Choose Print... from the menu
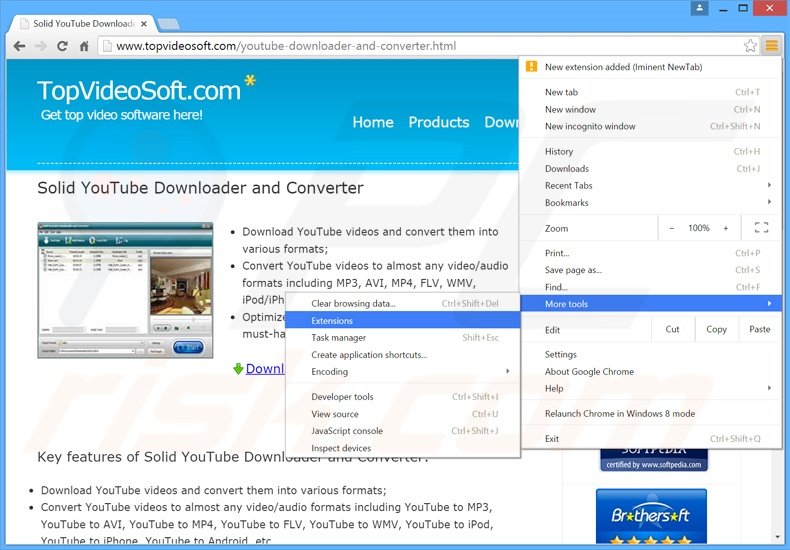 pyautogui.click(x=651, y=253)
